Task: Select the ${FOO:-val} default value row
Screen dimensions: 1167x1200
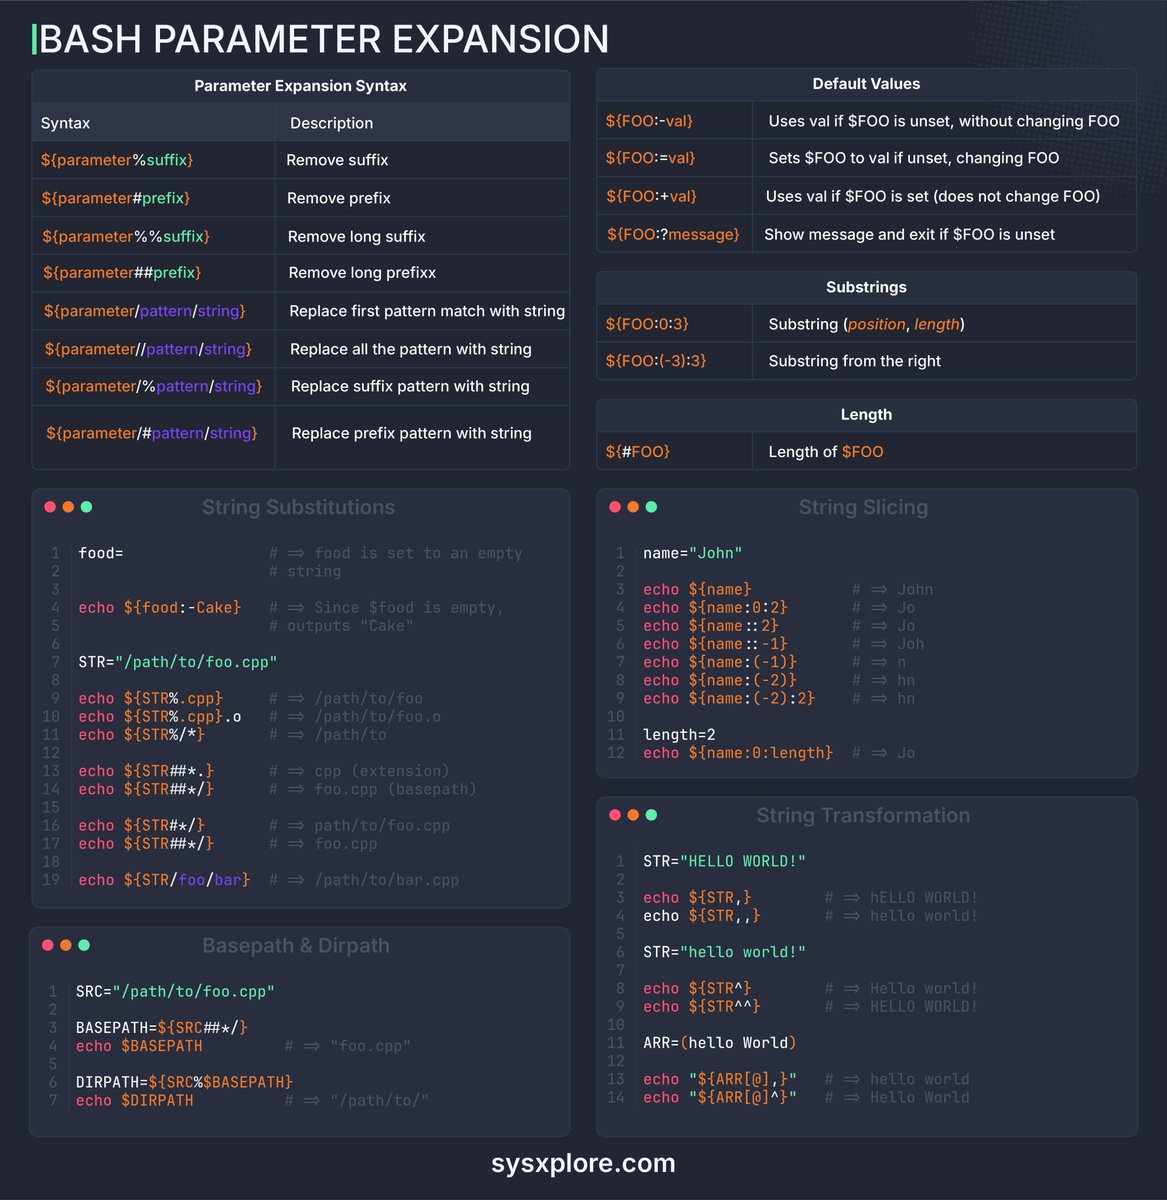Action: (866, 120)
